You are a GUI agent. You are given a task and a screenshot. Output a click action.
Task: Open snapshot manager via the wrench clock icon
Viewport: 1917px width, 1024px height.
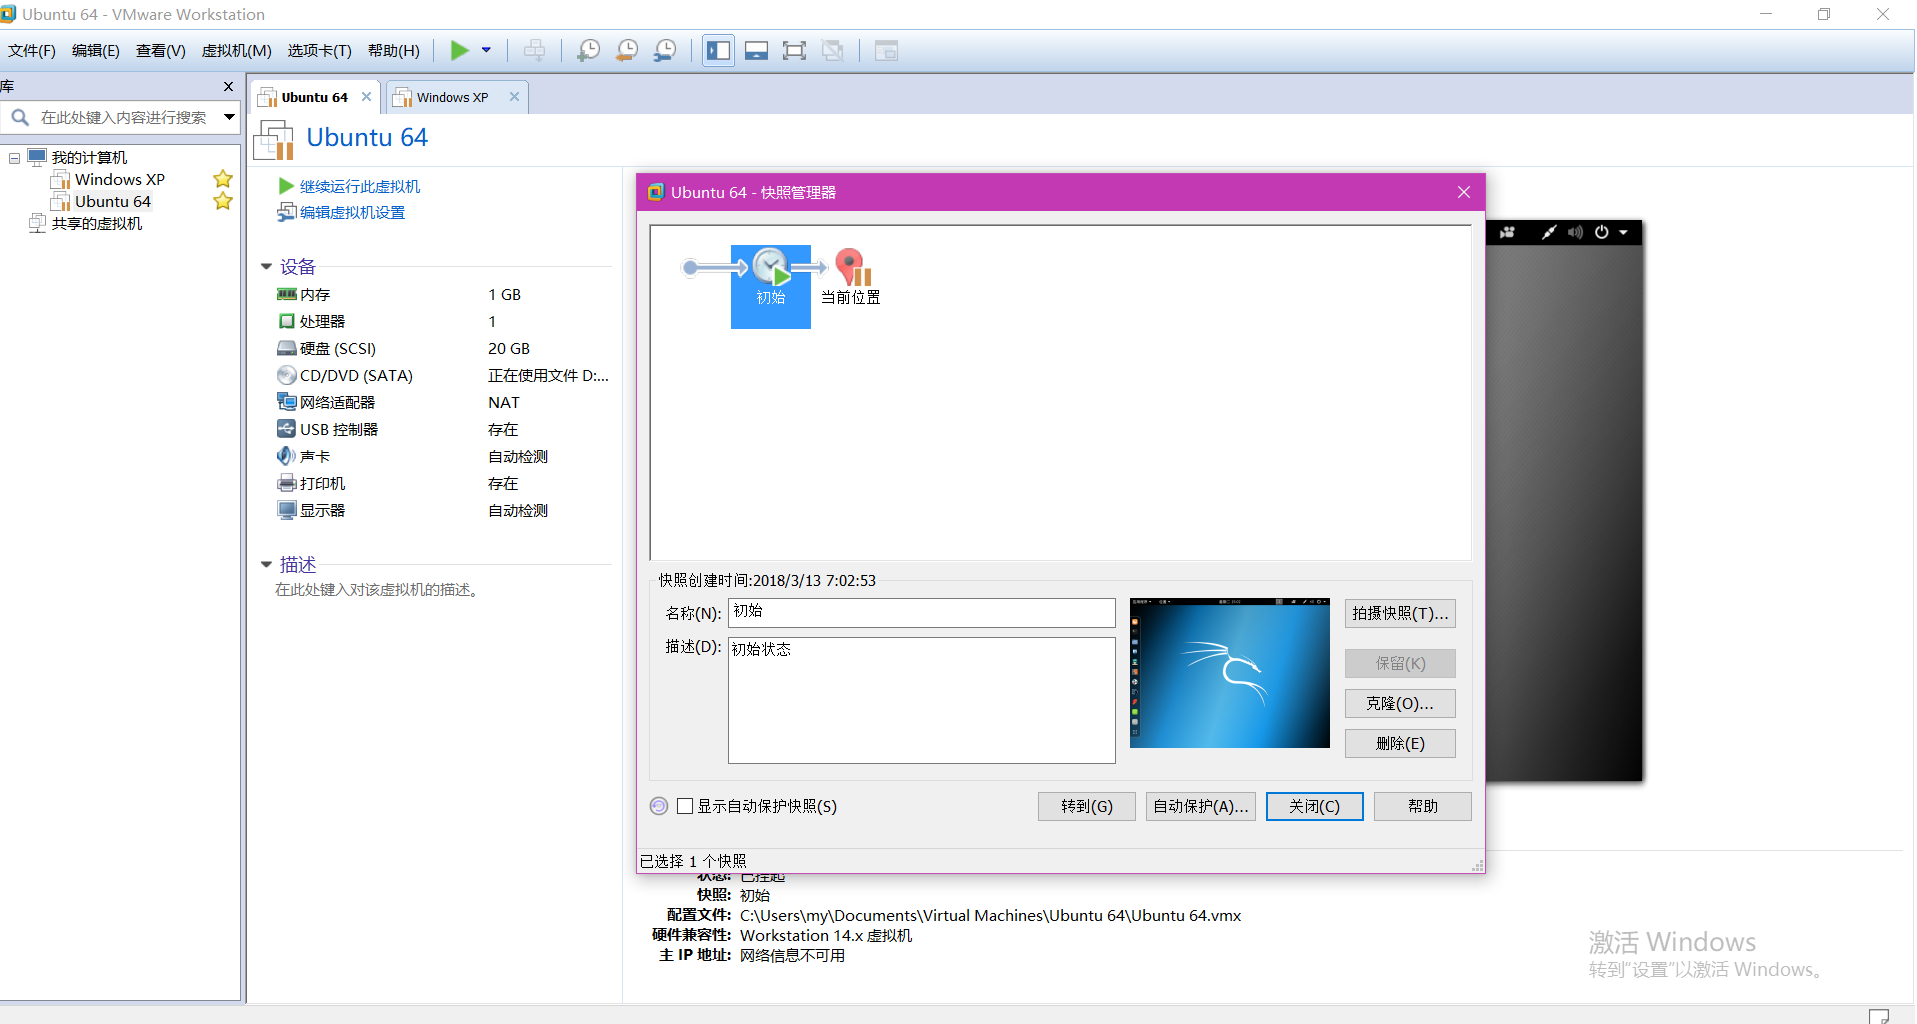(x=665, y=50)
